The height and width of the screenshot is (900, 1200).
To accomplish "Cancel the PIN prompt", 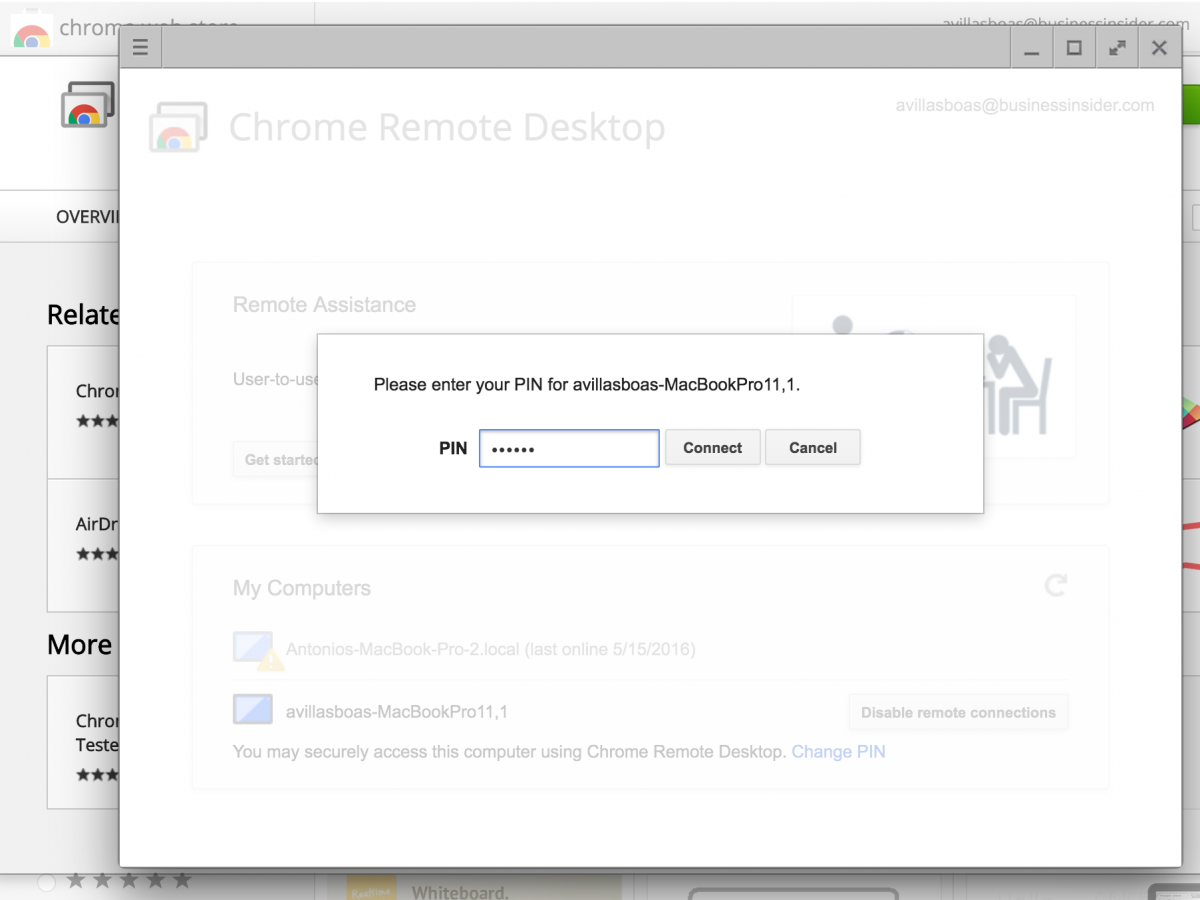I will tap(813, 448).
